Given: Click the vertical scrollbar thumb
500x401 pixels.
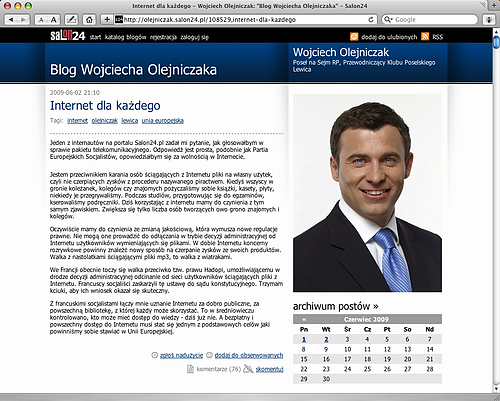Looking at the screenshot, I should pyautogui.click(x=496, y=42).
